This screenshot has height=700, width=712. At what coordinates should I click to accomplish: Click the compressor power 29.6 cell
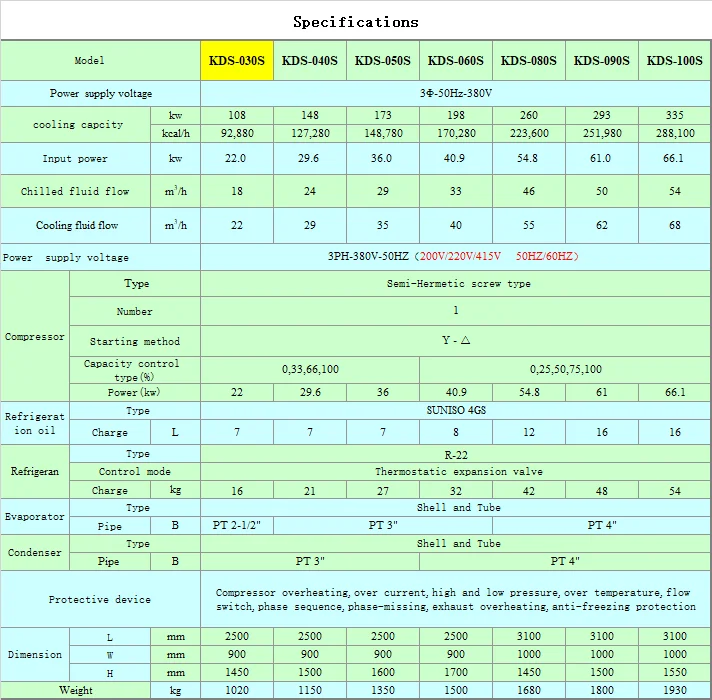point(310,392)
